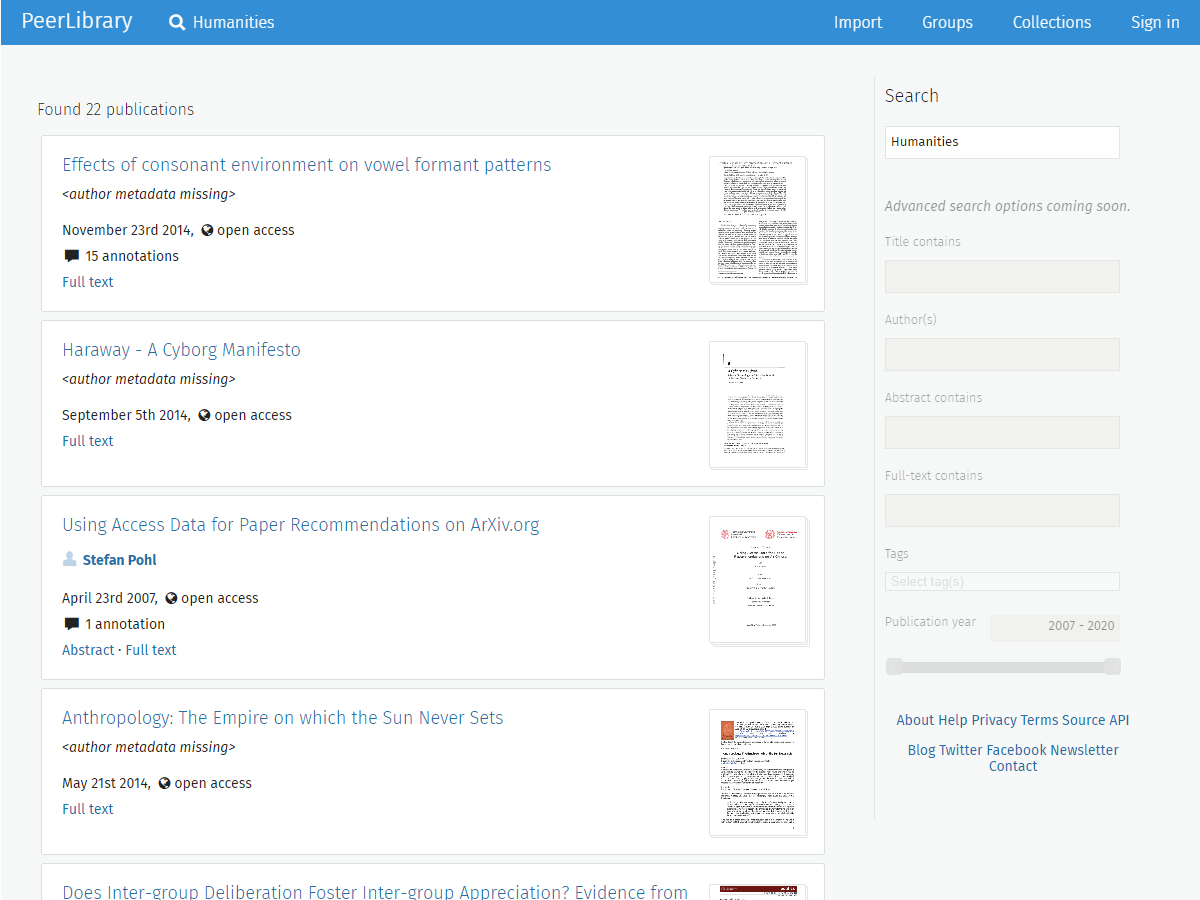Click globe icon on May 21st 2014 entry
Image resolution: width=1200 pixels, height=900 pixels.
165,783
